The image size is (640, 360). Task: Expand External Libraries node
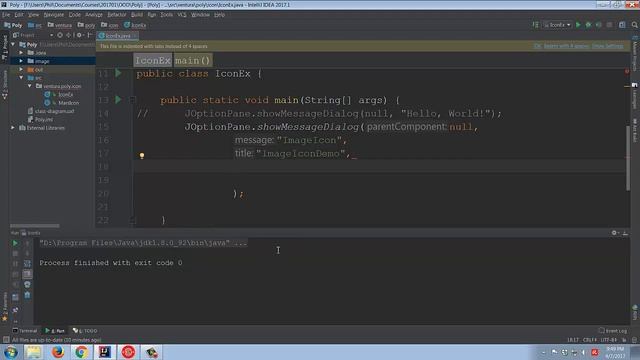(x=13, y=128)
